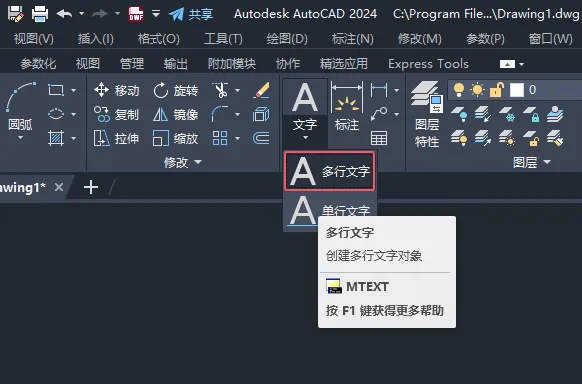Screen dimensions: 582x384
Task: Open the quick access toolbar customize dropdown
Action: (156, 14)
